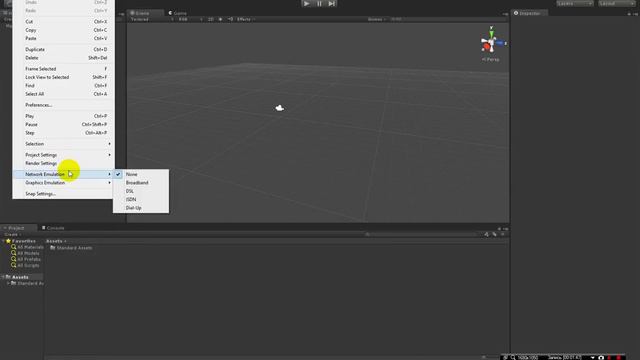
Task: Click the blue Z axis of scene gizmo
Action: click(501, 43)
